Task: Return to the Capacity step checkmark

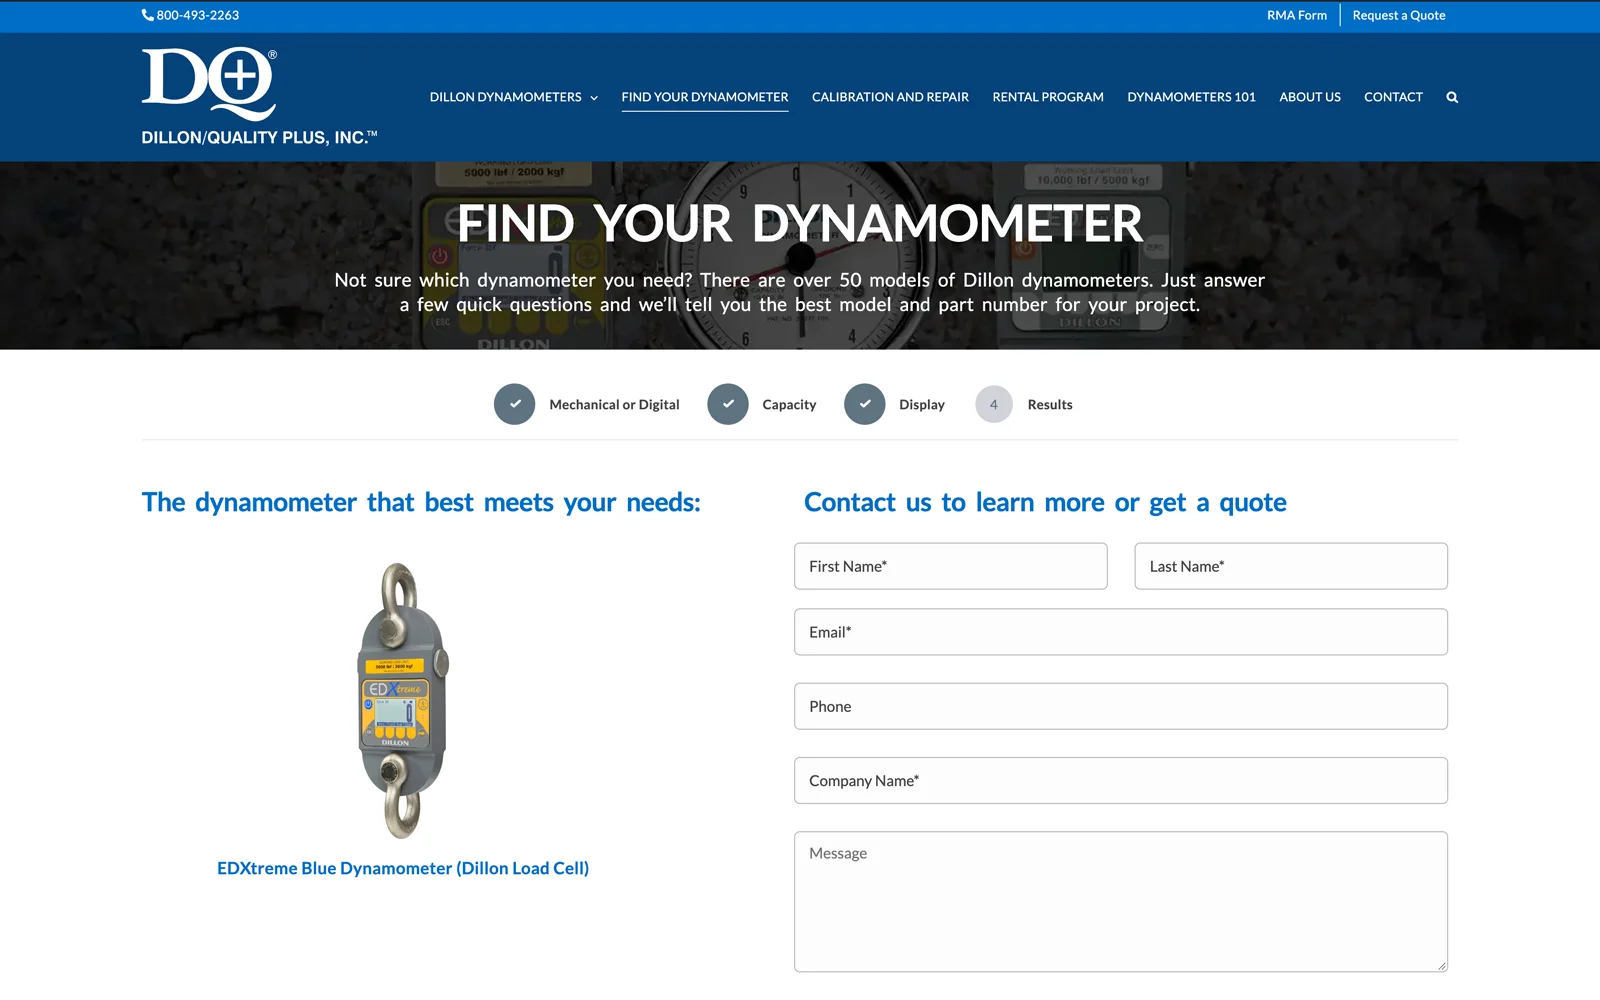Action: (x=728, y=404)
